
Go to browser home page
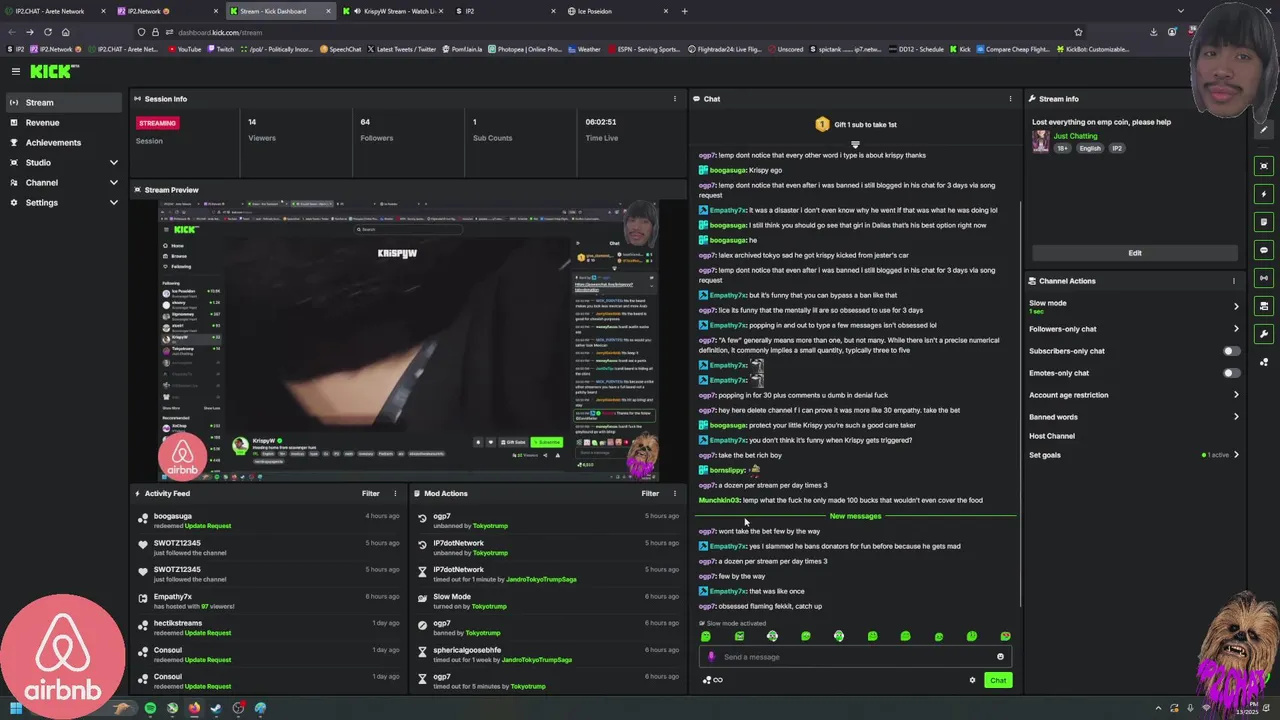pos(65,32)
